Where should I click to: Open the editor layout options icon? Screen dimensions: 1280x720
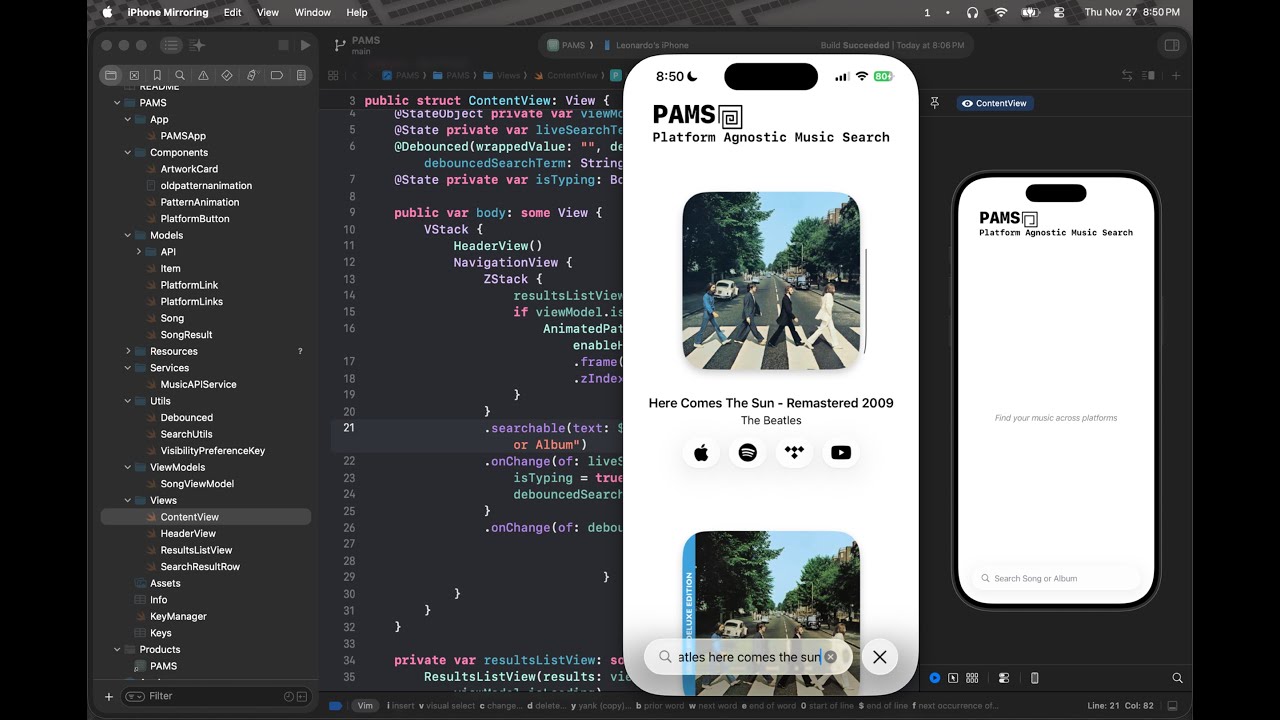click(1150, 75)
